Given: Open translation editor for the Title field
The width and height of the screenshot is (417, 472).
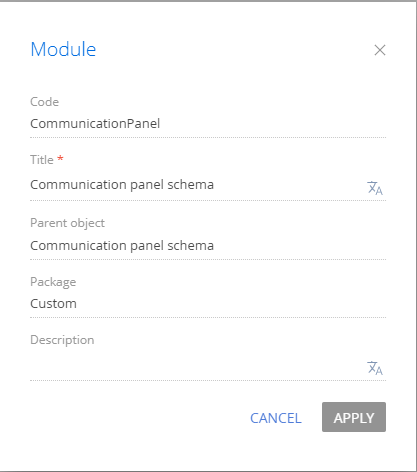Looking at the screenshot, I should tap(375, 188).
